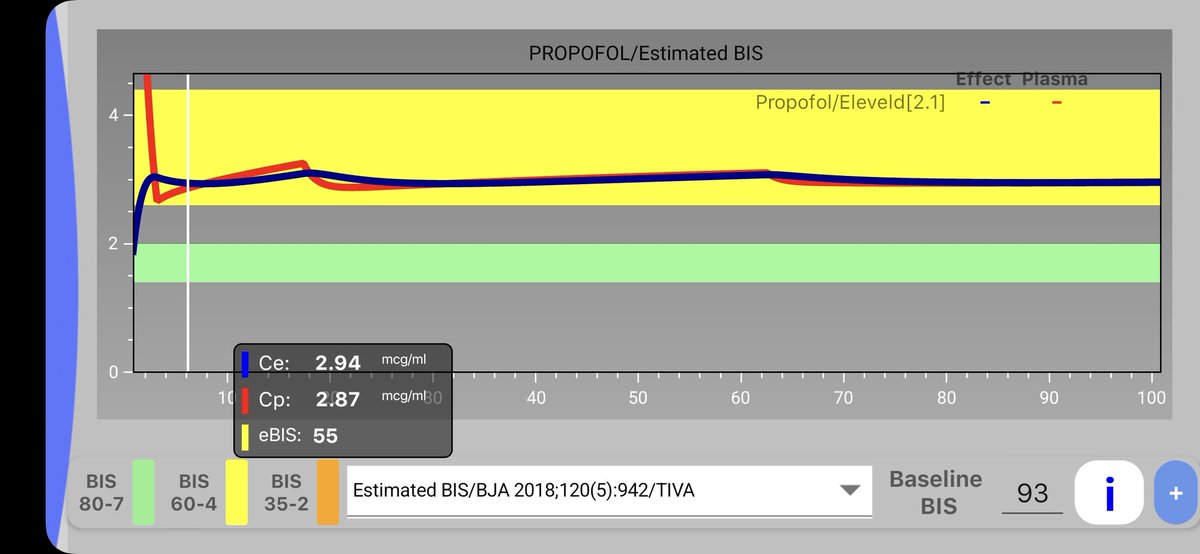The width and height of the screenshot is (1200, 554).
Task: Edit the Baseline BIS value 93
Action: coord(1032,493)
